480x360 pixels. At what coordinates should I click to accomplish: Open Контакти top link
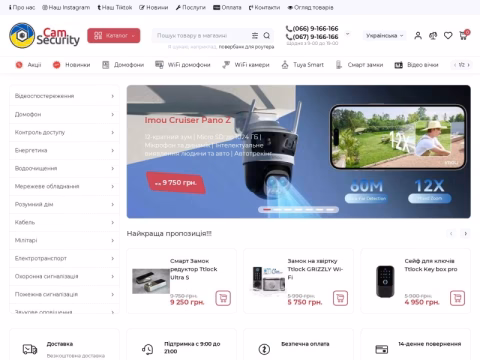[x=264, y=7]
